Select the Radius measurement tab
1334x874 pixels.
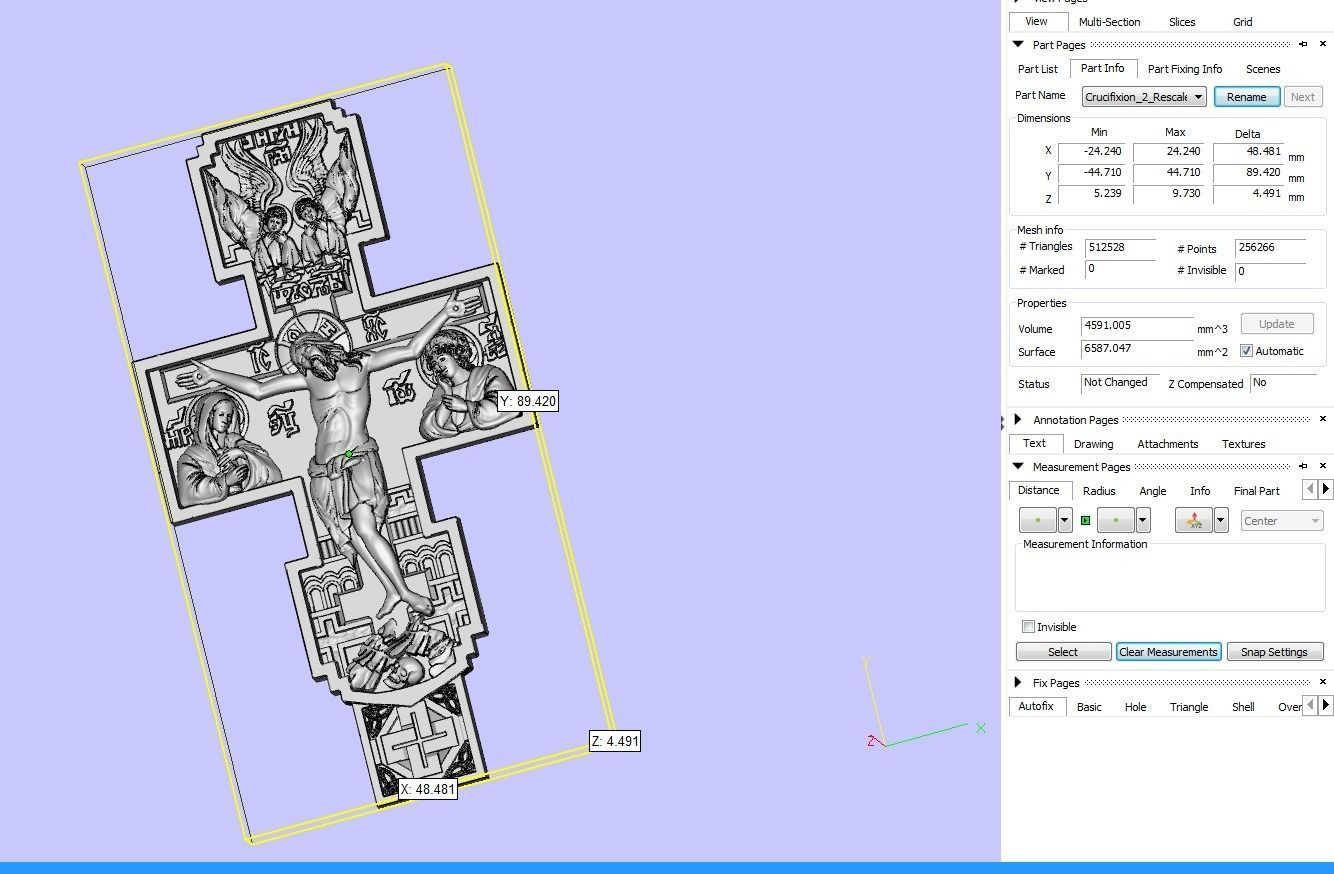(1098, 491)
